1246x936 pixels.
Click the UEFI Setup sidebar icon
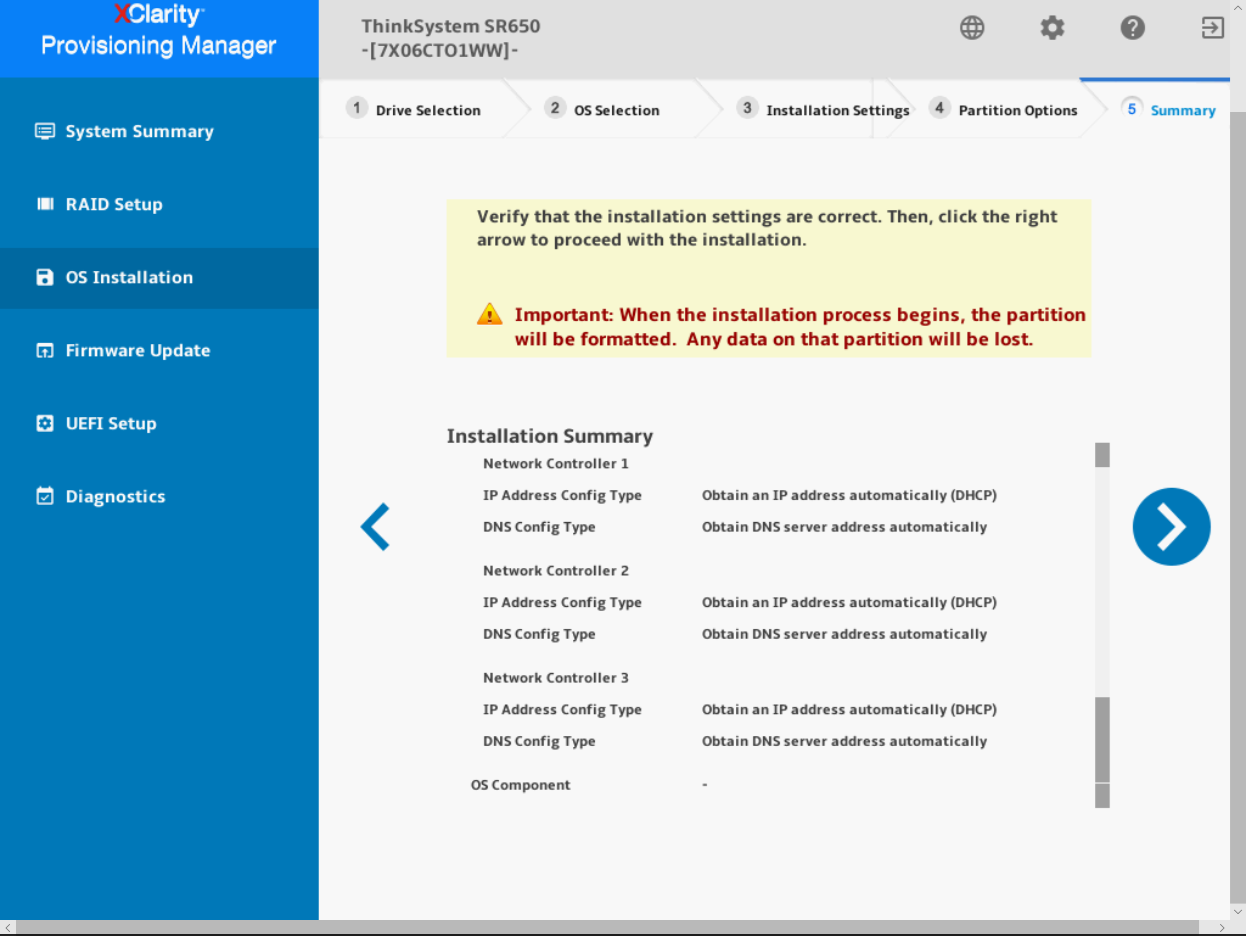44,423
